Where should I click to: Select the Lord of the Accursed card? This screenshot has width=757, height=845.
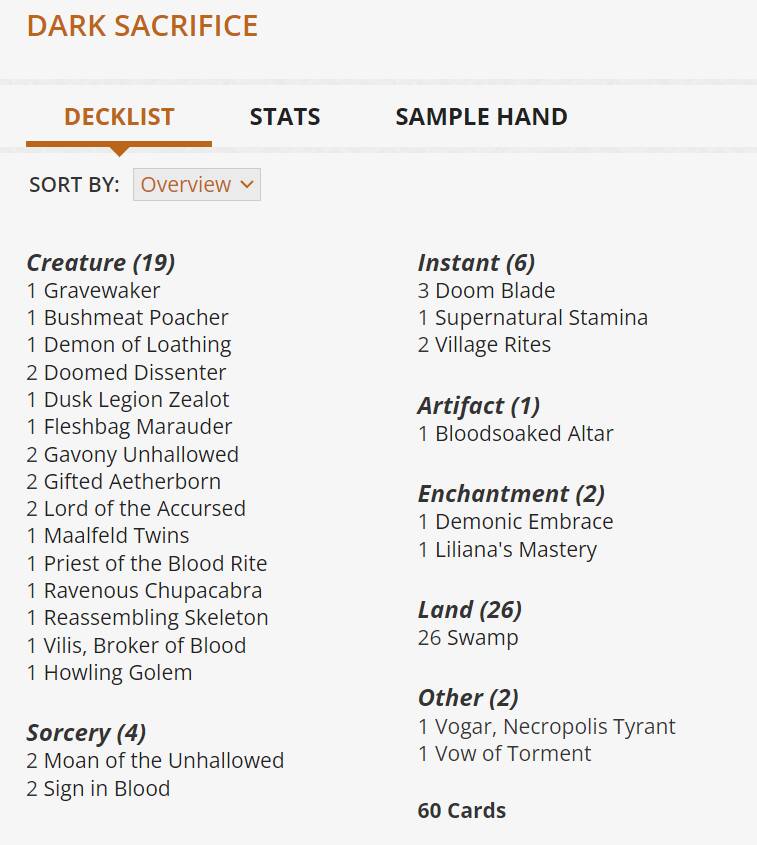coord(144,508)
